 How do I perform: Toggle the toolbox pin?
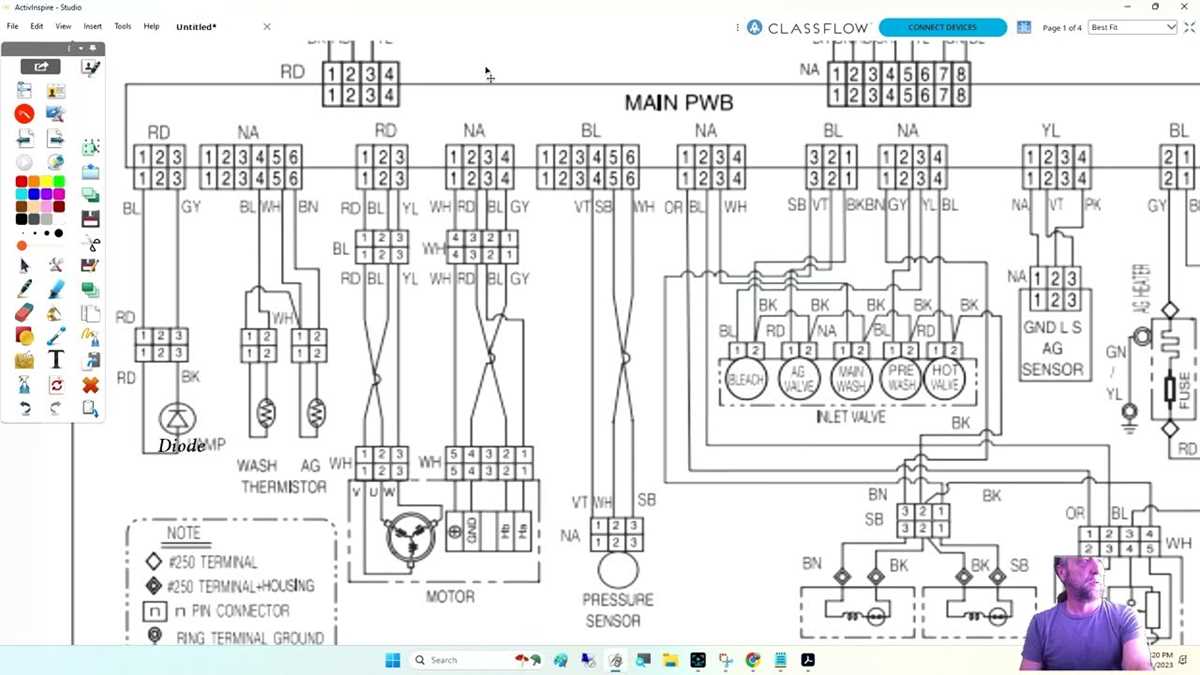click(x=93, y=47)
